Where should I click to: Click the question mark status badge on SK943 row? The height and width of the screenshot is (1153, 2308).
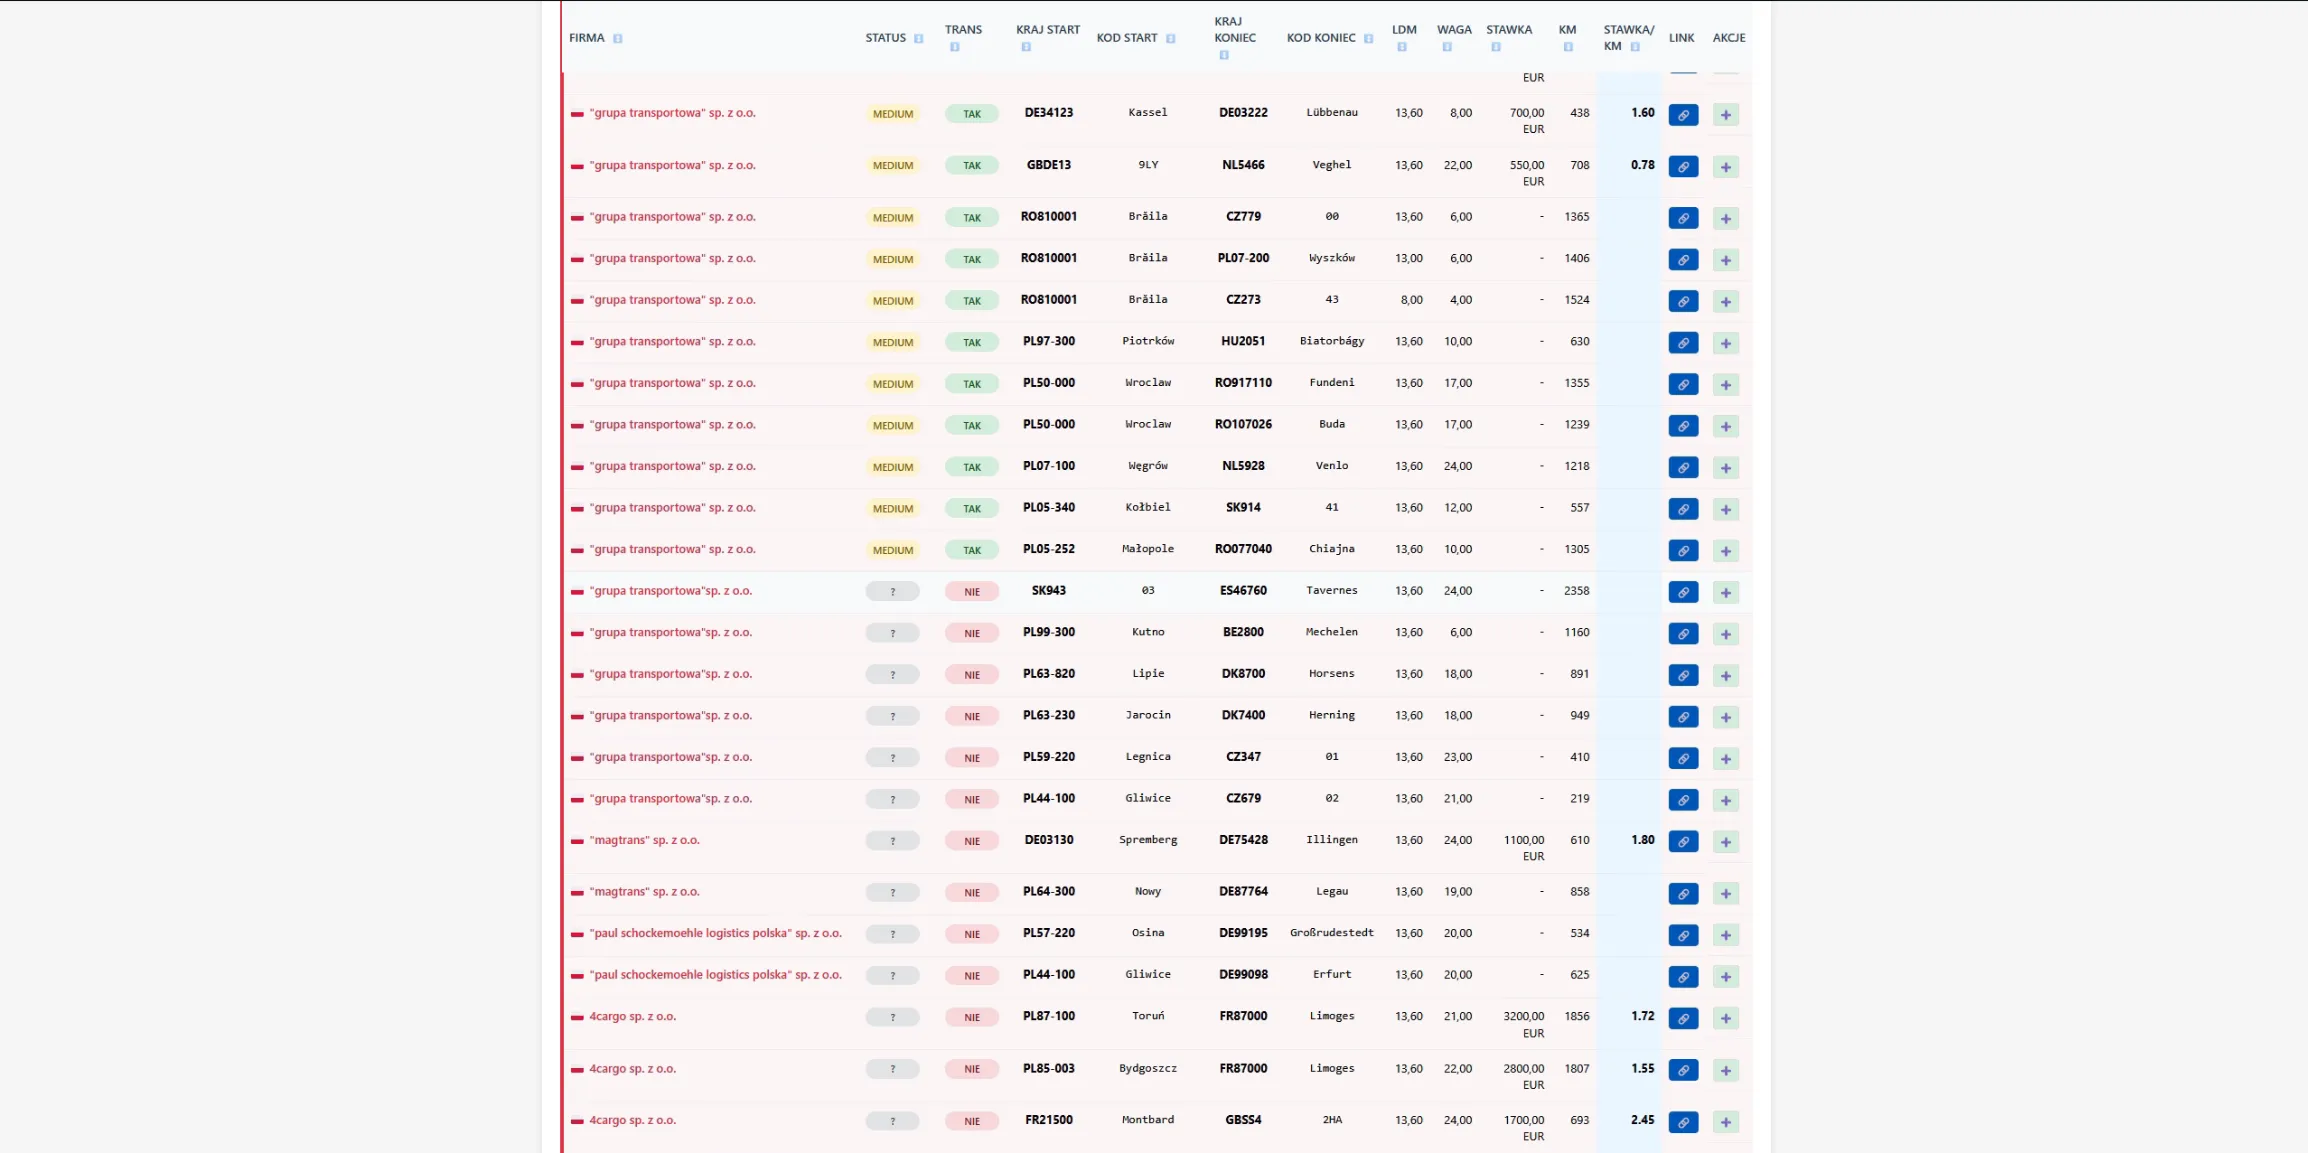[x=892, y=591]
